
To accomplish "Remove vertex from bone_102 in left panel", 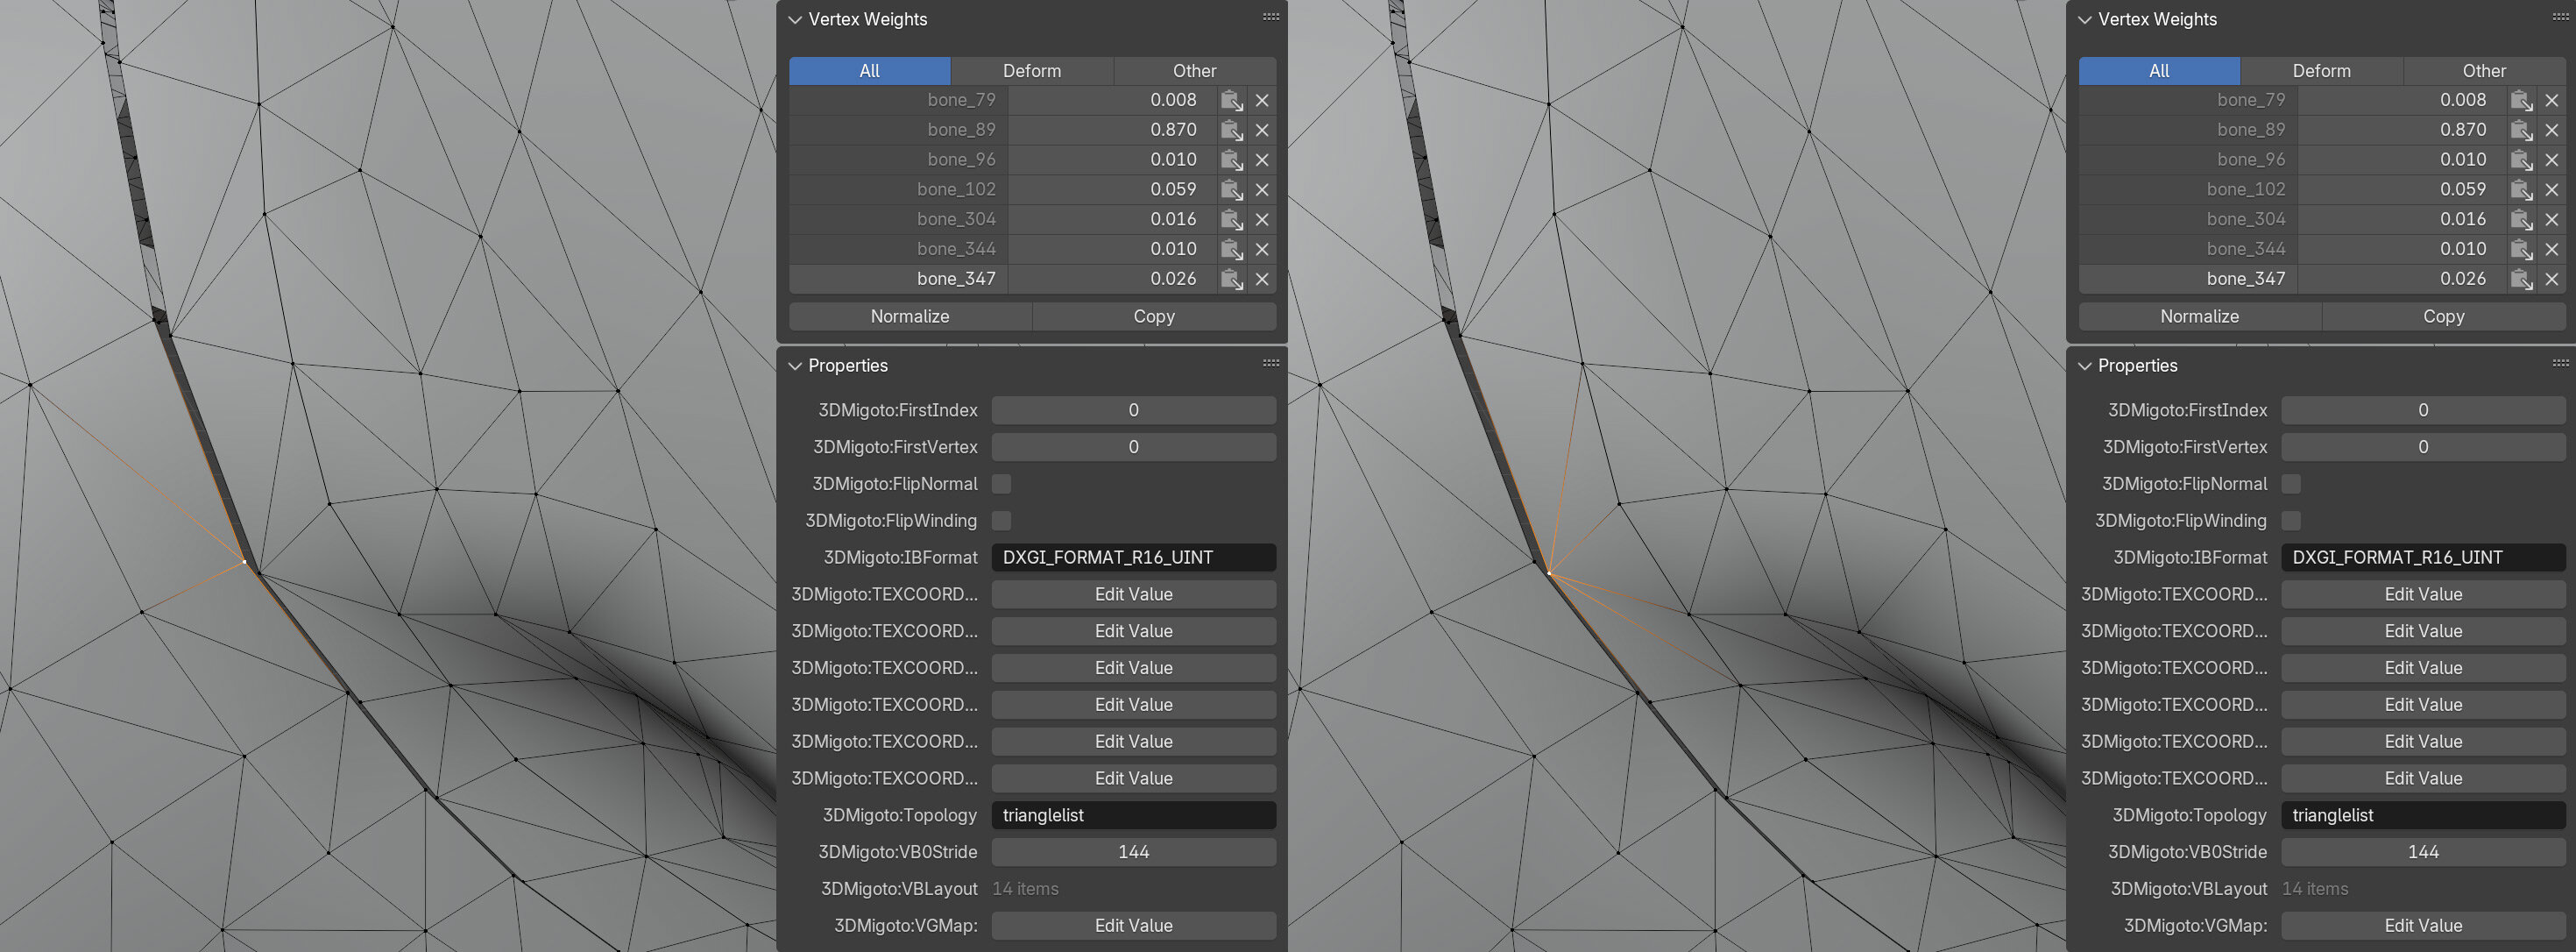I will [1262, 190].
